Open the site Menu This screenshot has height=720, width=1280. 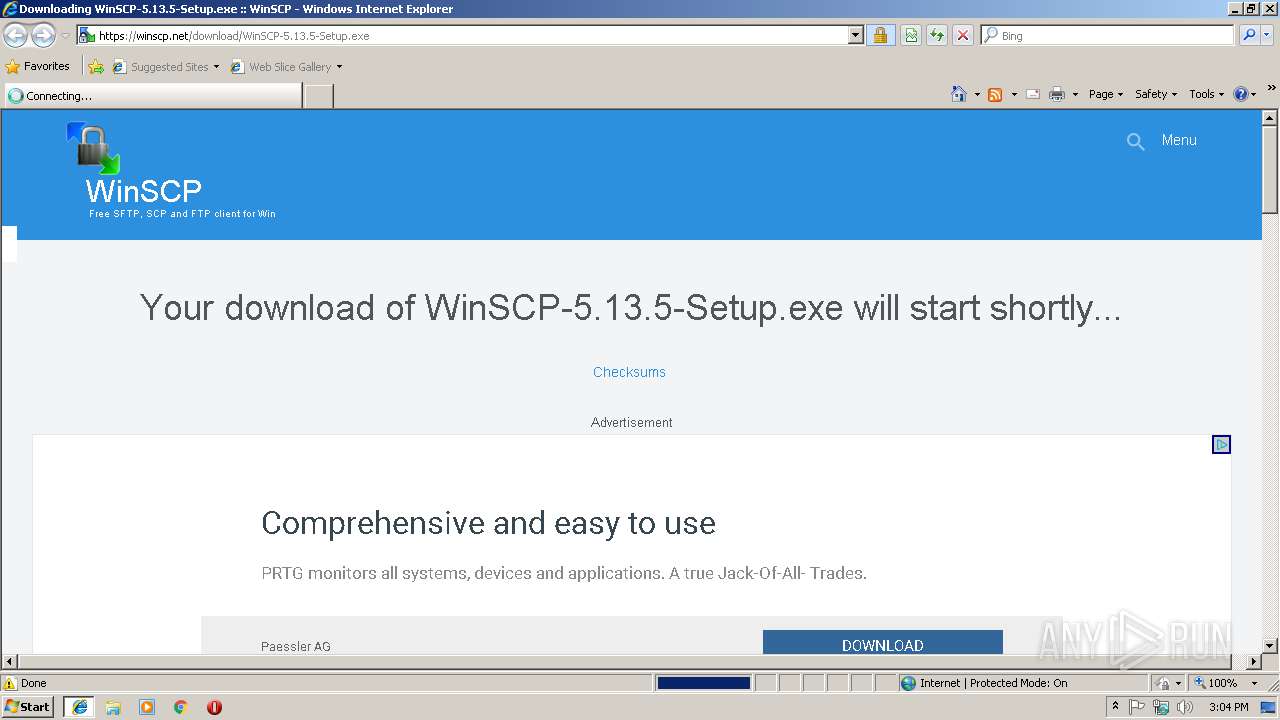(x=1179, y=140)
